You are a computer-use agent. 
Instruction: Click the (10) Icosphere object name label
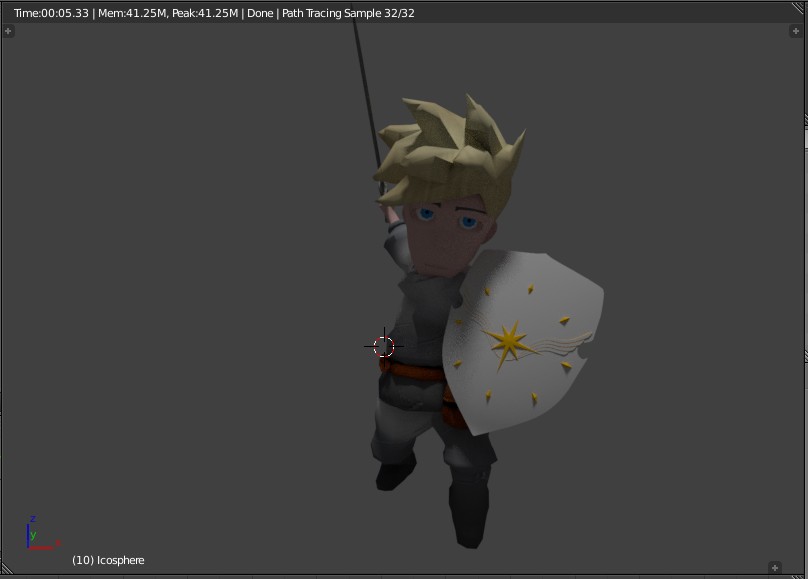tap(109, 560)
